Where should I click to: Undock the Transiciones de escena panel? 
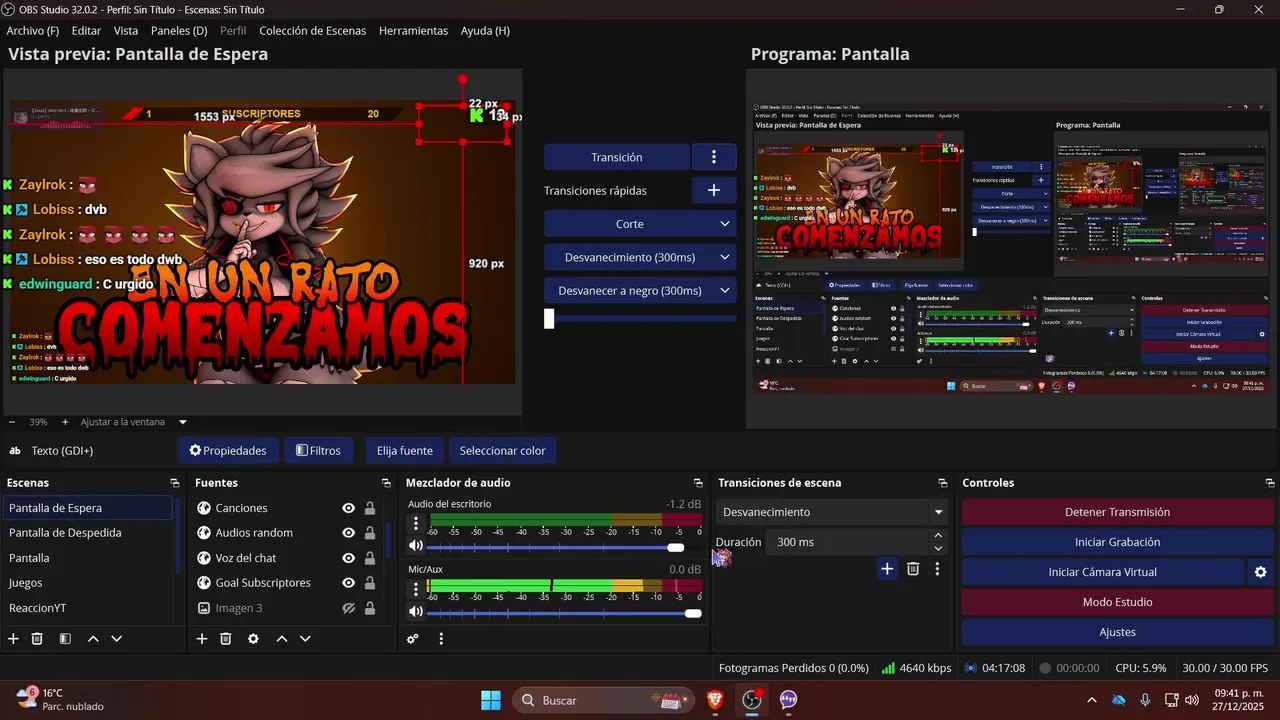click(942, 483)
